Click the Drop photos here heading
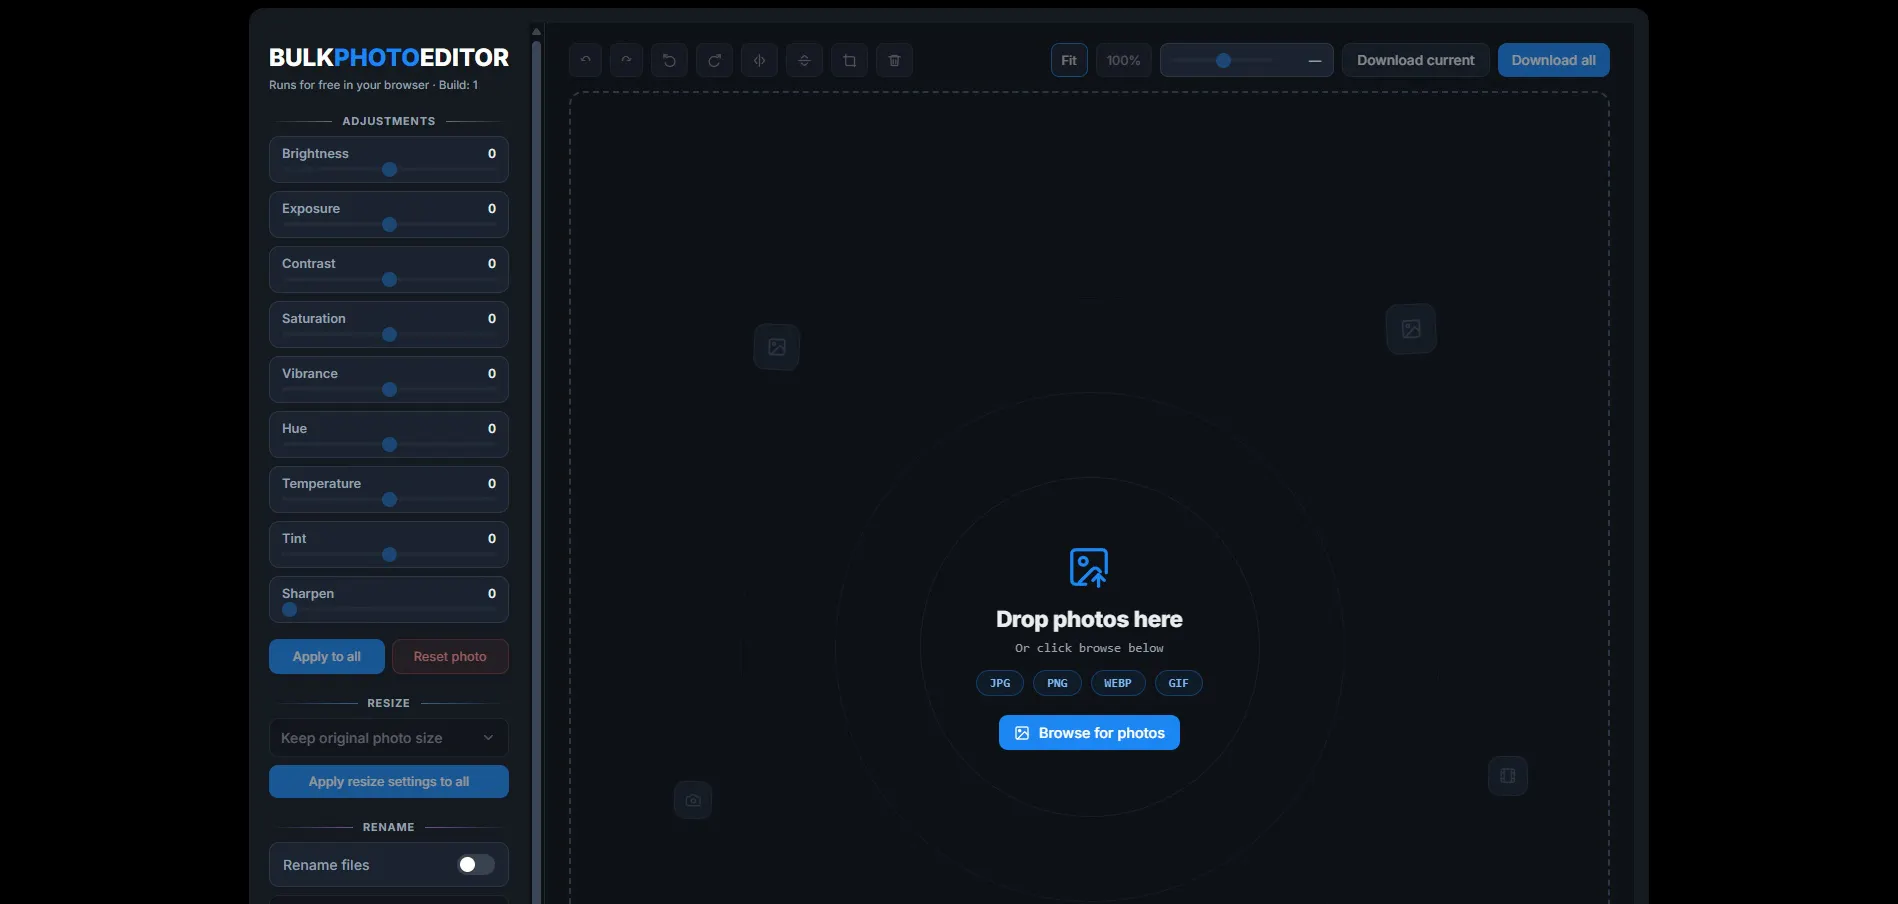 point(1089,619)
